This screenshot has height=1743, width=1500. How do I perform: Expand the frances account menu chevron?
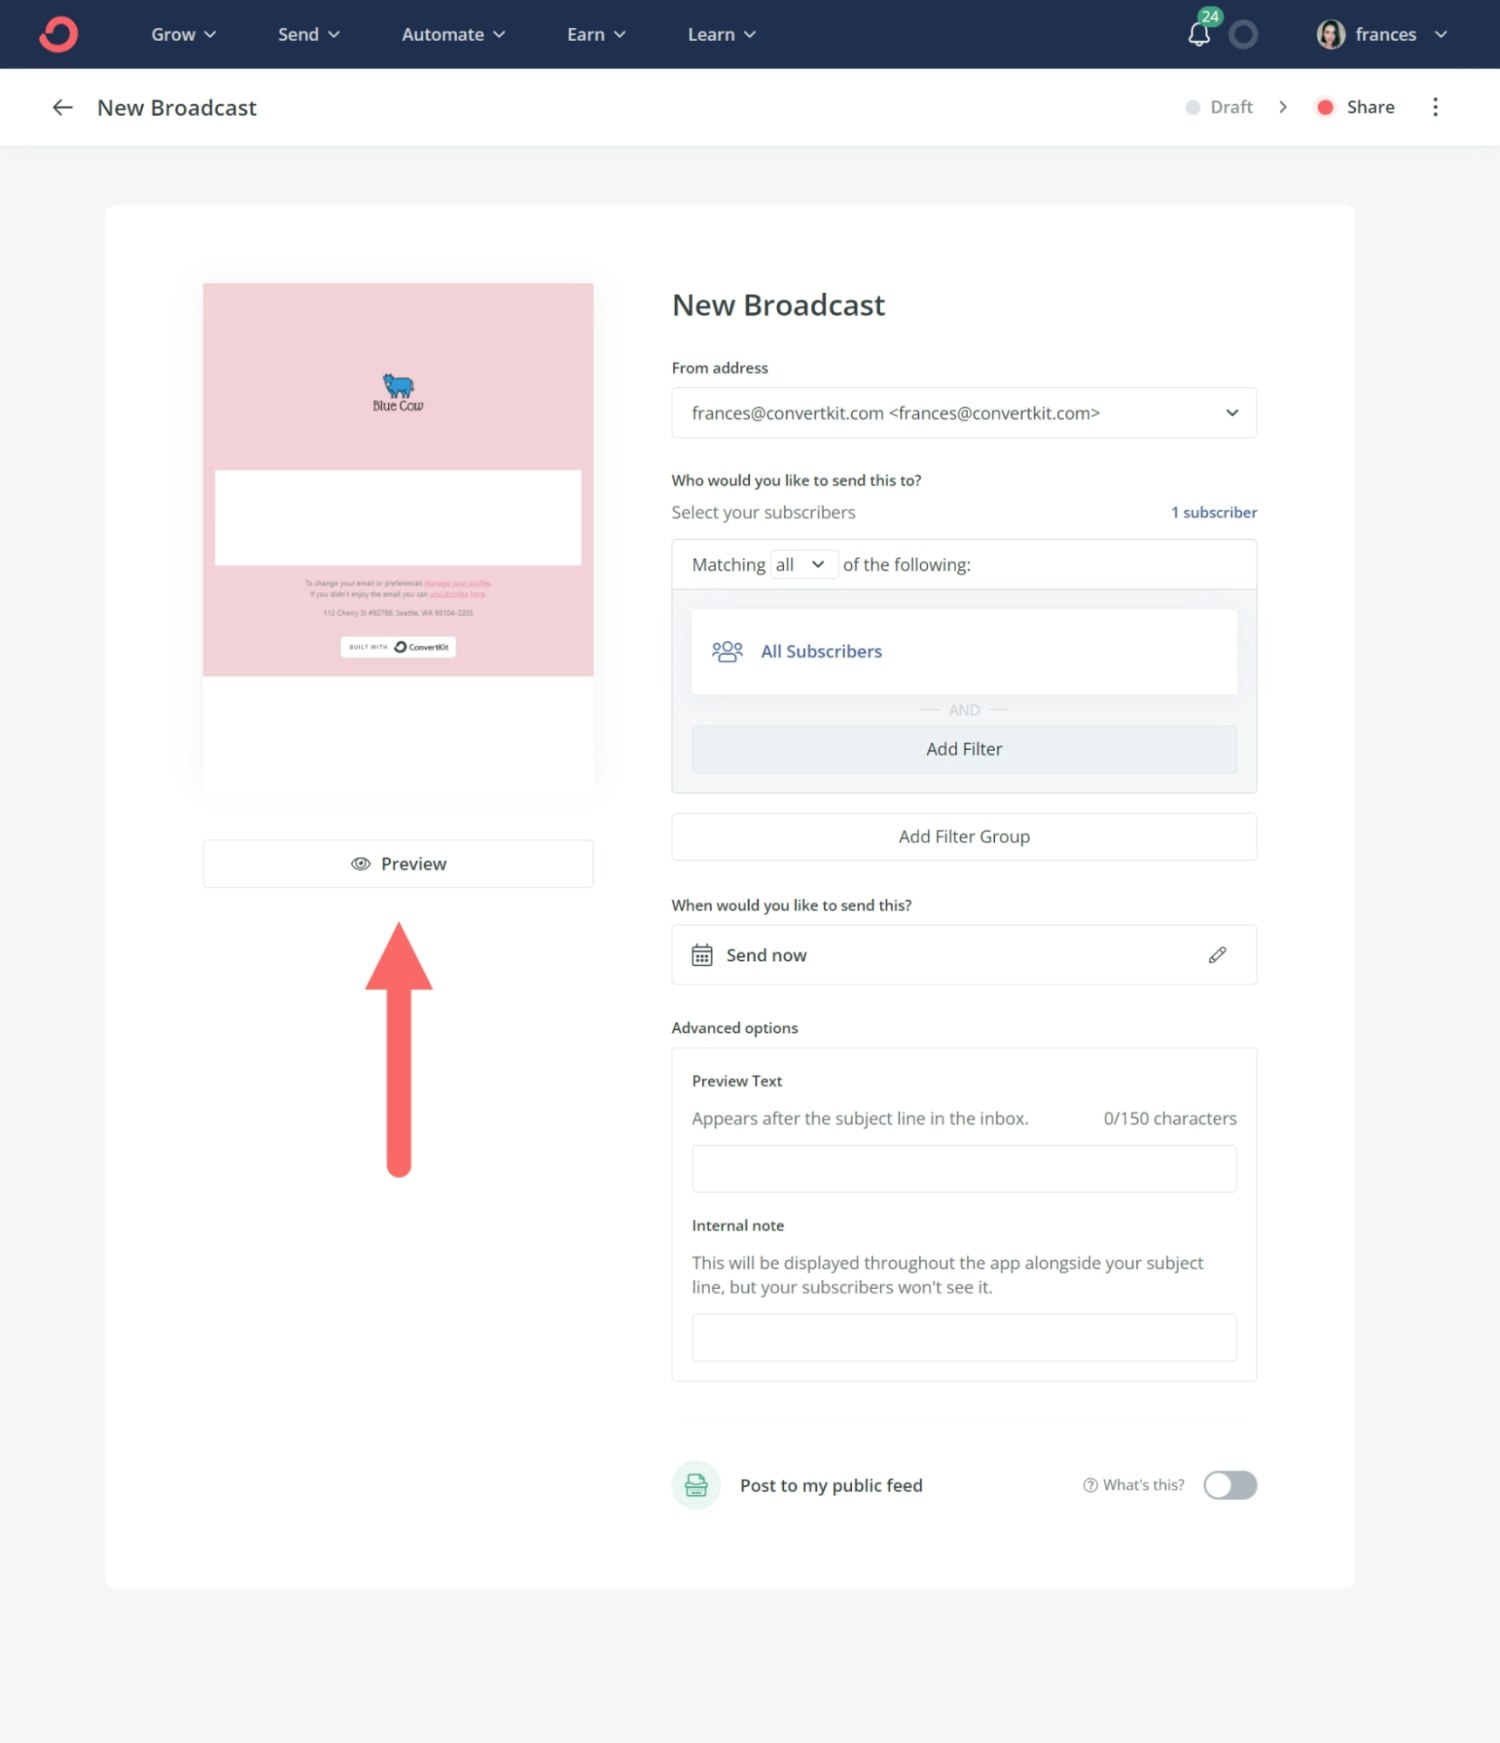click(x=1441, y=35)
